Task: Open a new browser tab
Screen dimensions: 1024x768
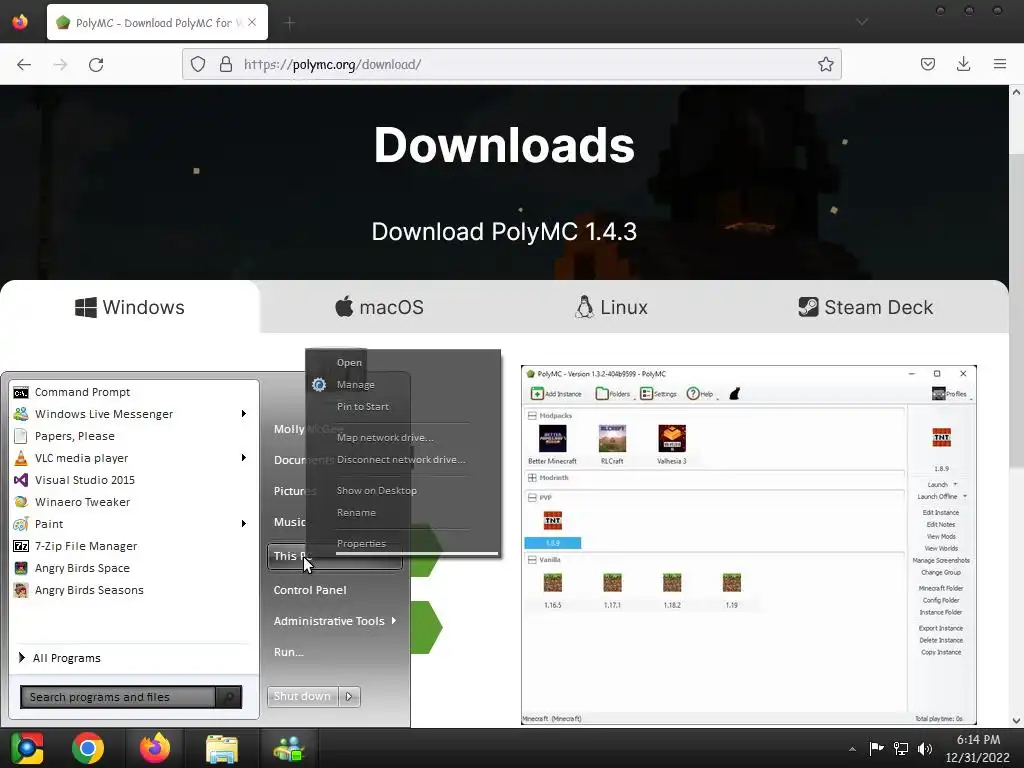Action: [290, 23]
